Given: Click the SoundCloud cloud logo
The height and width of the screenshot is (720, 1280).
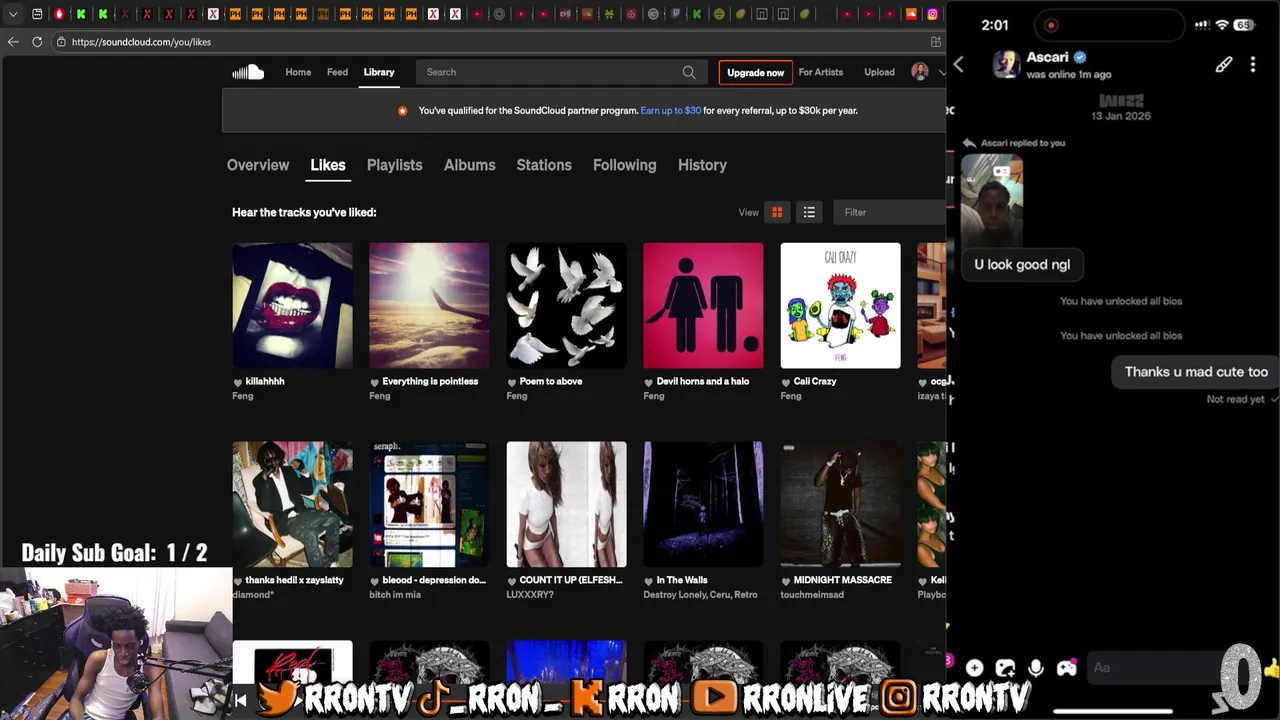Looking at the screenshot, I should (248, 72).
